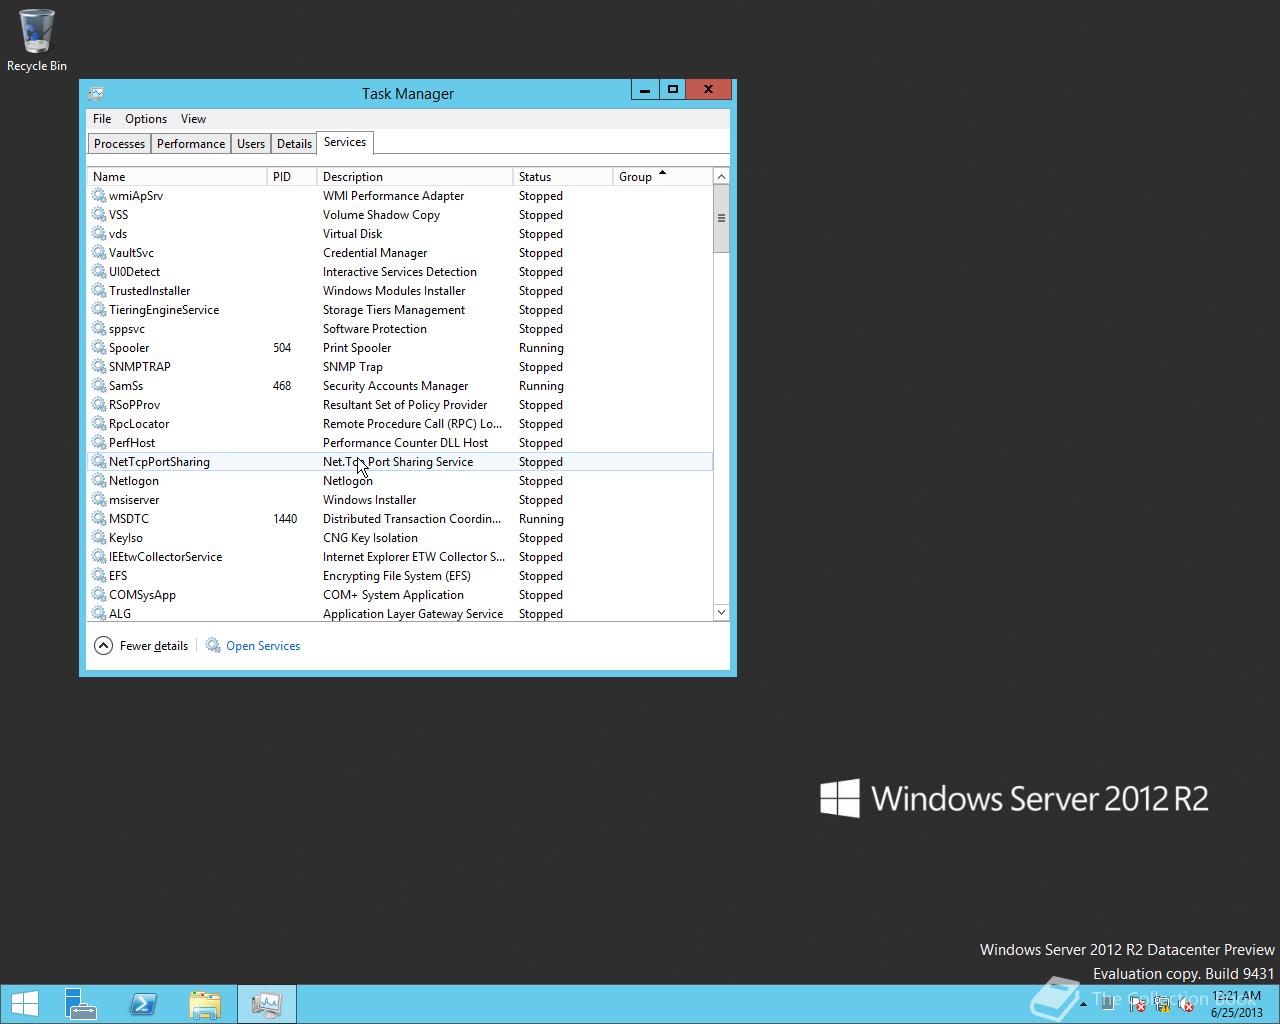Open File Explorer from the taskbar
The height and width of the screenshot is (1024, 1280).
205,1004
